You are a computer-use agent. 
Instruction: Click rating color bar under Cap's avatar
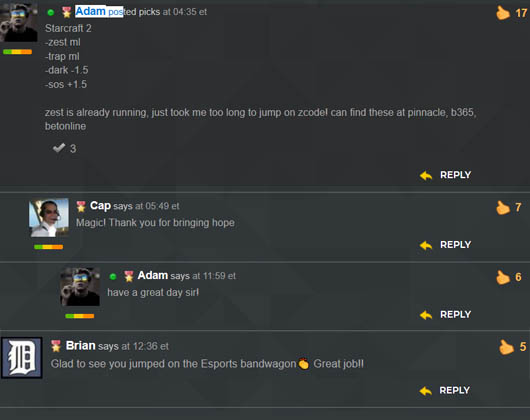[x=49, y=247]
